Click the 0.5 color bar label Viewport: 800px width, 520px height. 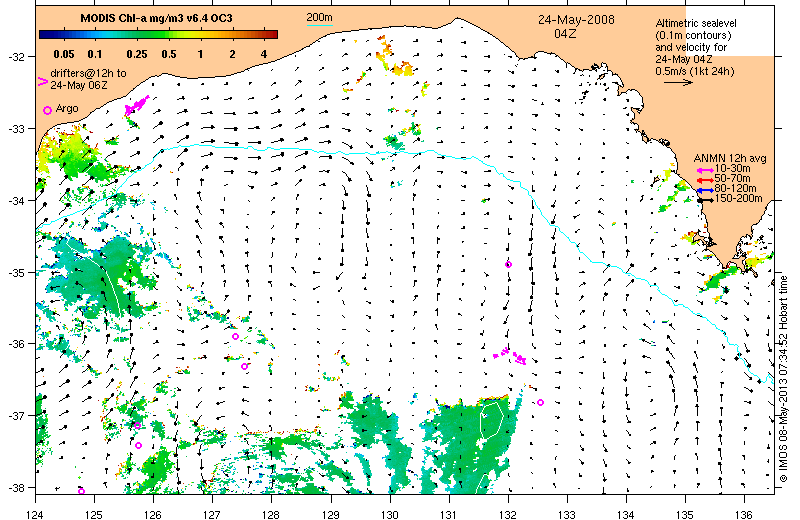point(169,54)
